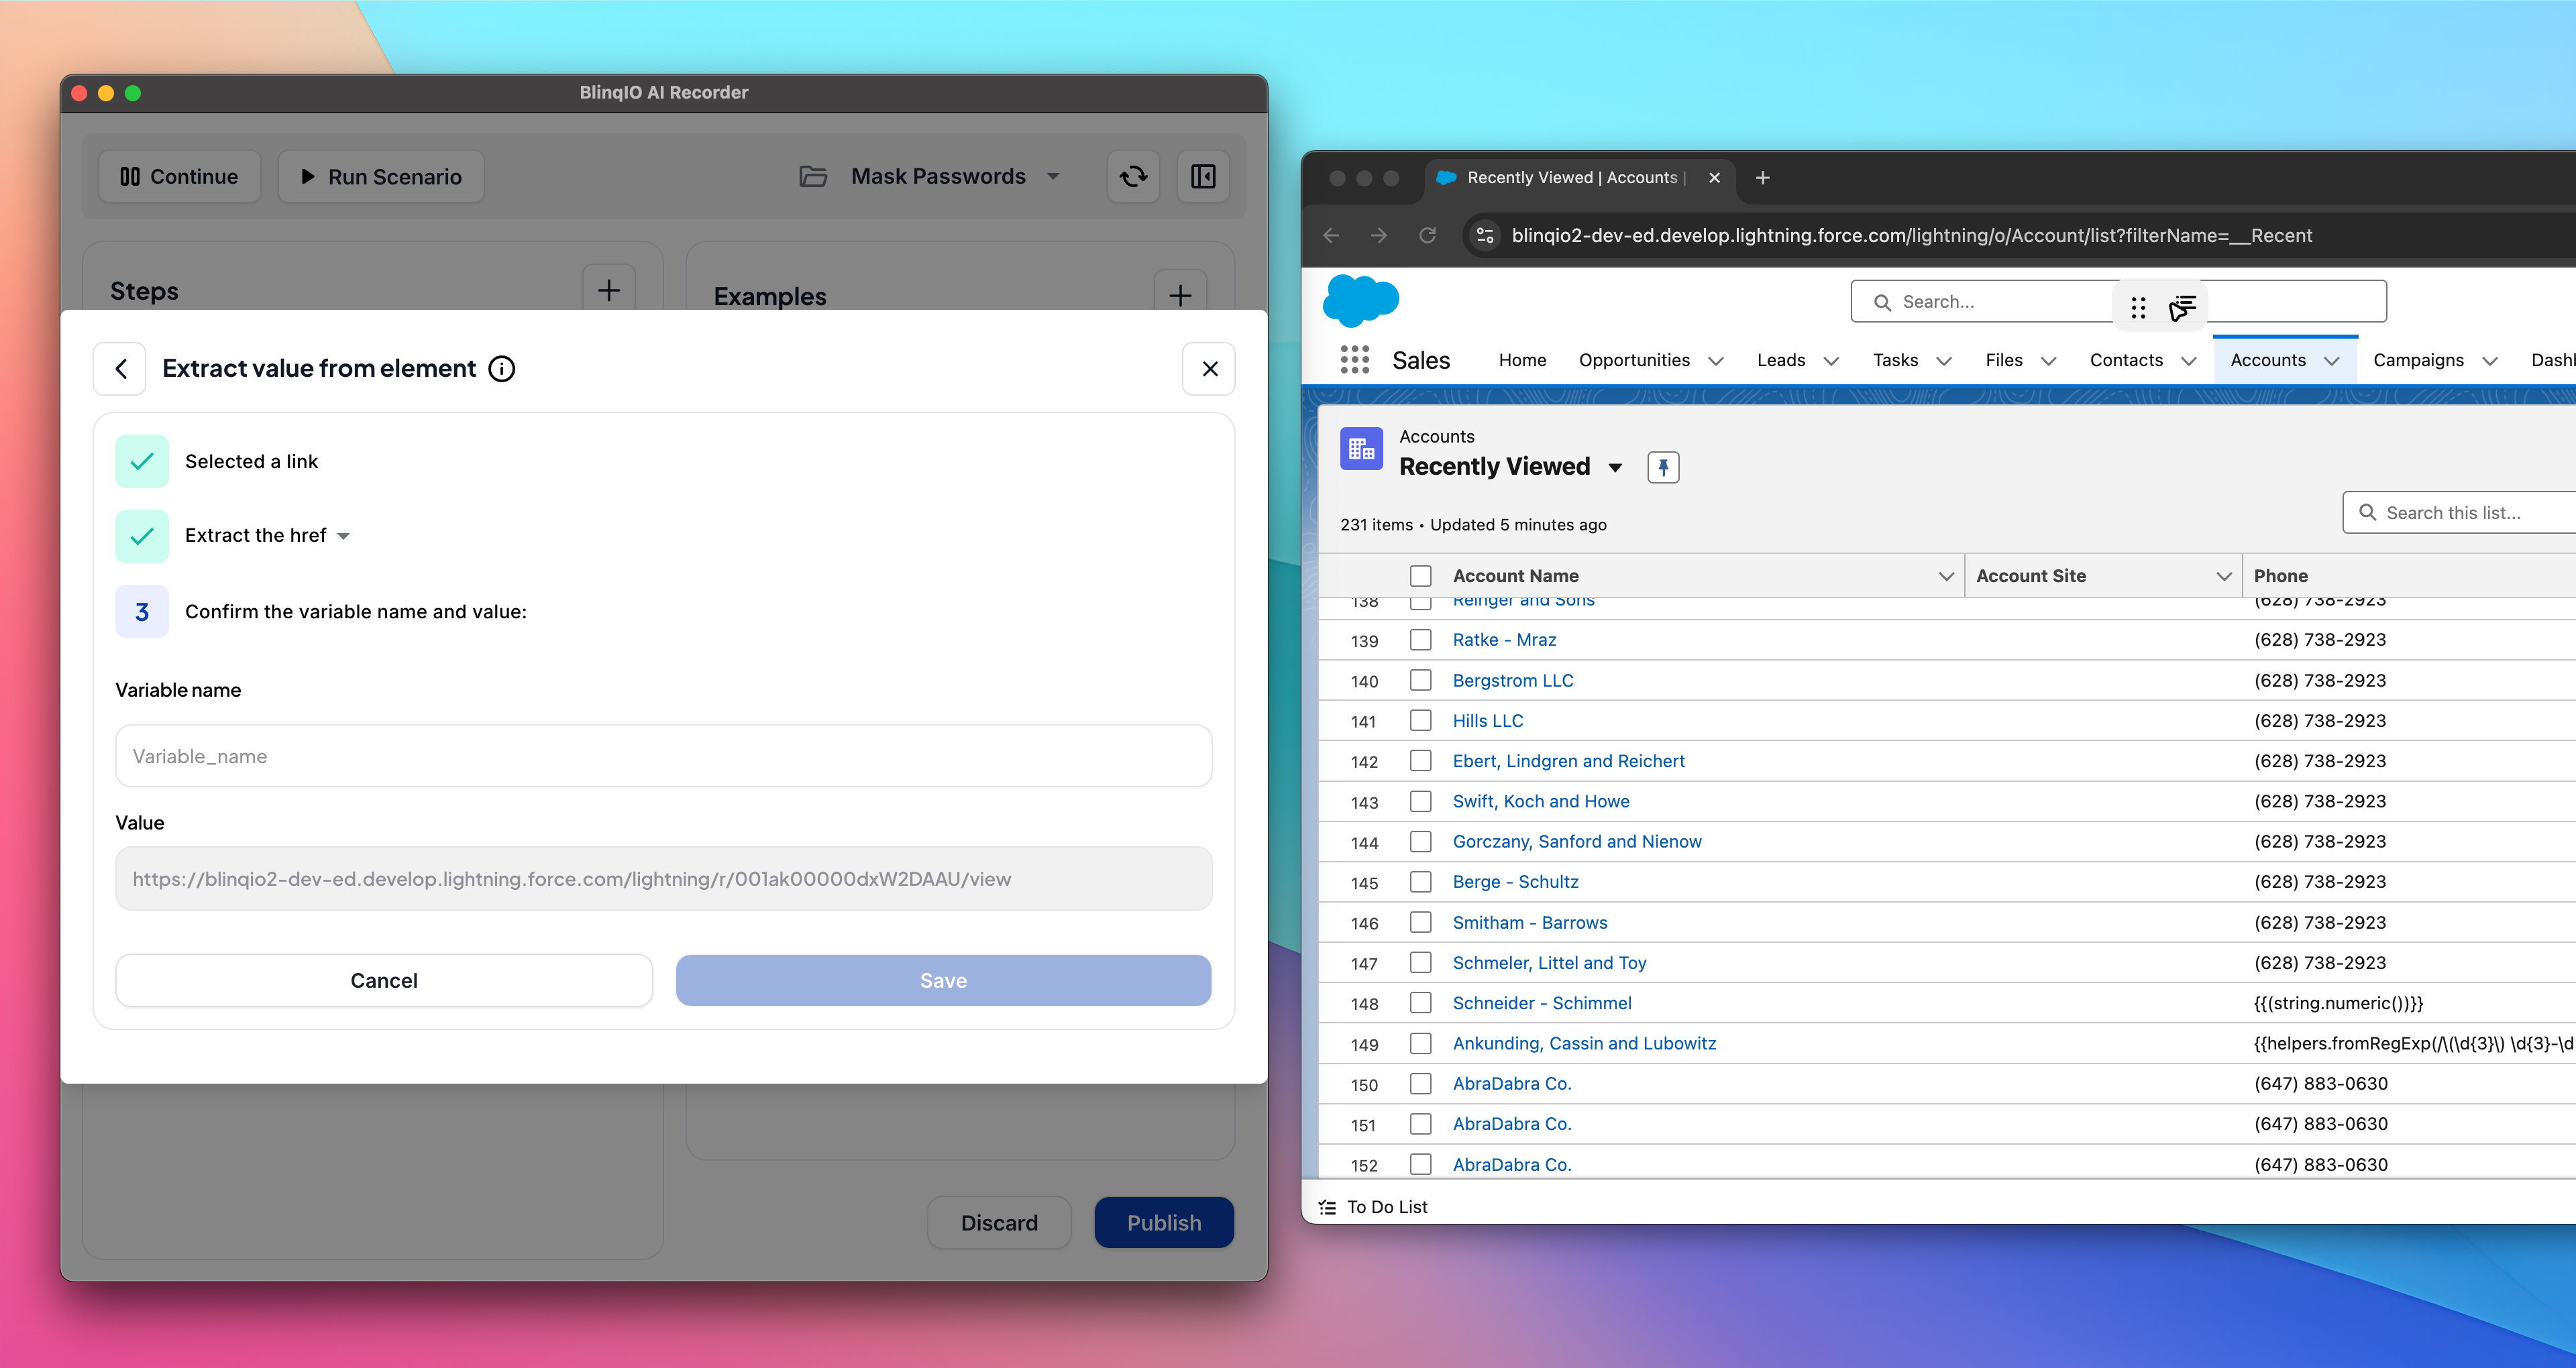Check the Berge - Schultz row checkbox
The height and width of the screenshot is (1368, 2576).
click(1420, 882)
